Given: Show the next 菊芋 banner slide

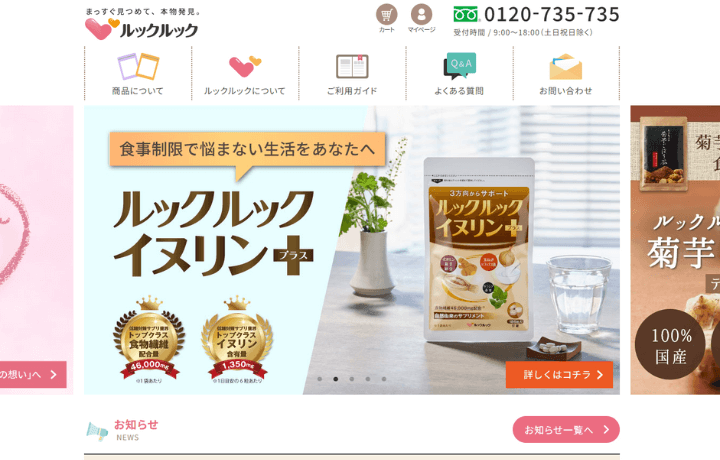Looking at the screenshot, I should pos(675,250).
